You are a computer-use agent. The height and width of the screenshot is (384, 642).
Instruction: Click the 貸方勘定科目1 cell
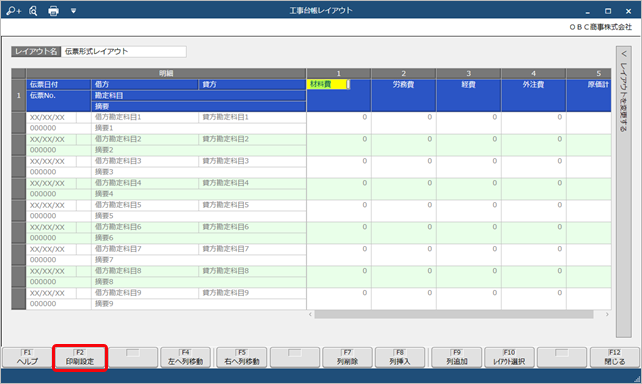click(x=252, y=117)
